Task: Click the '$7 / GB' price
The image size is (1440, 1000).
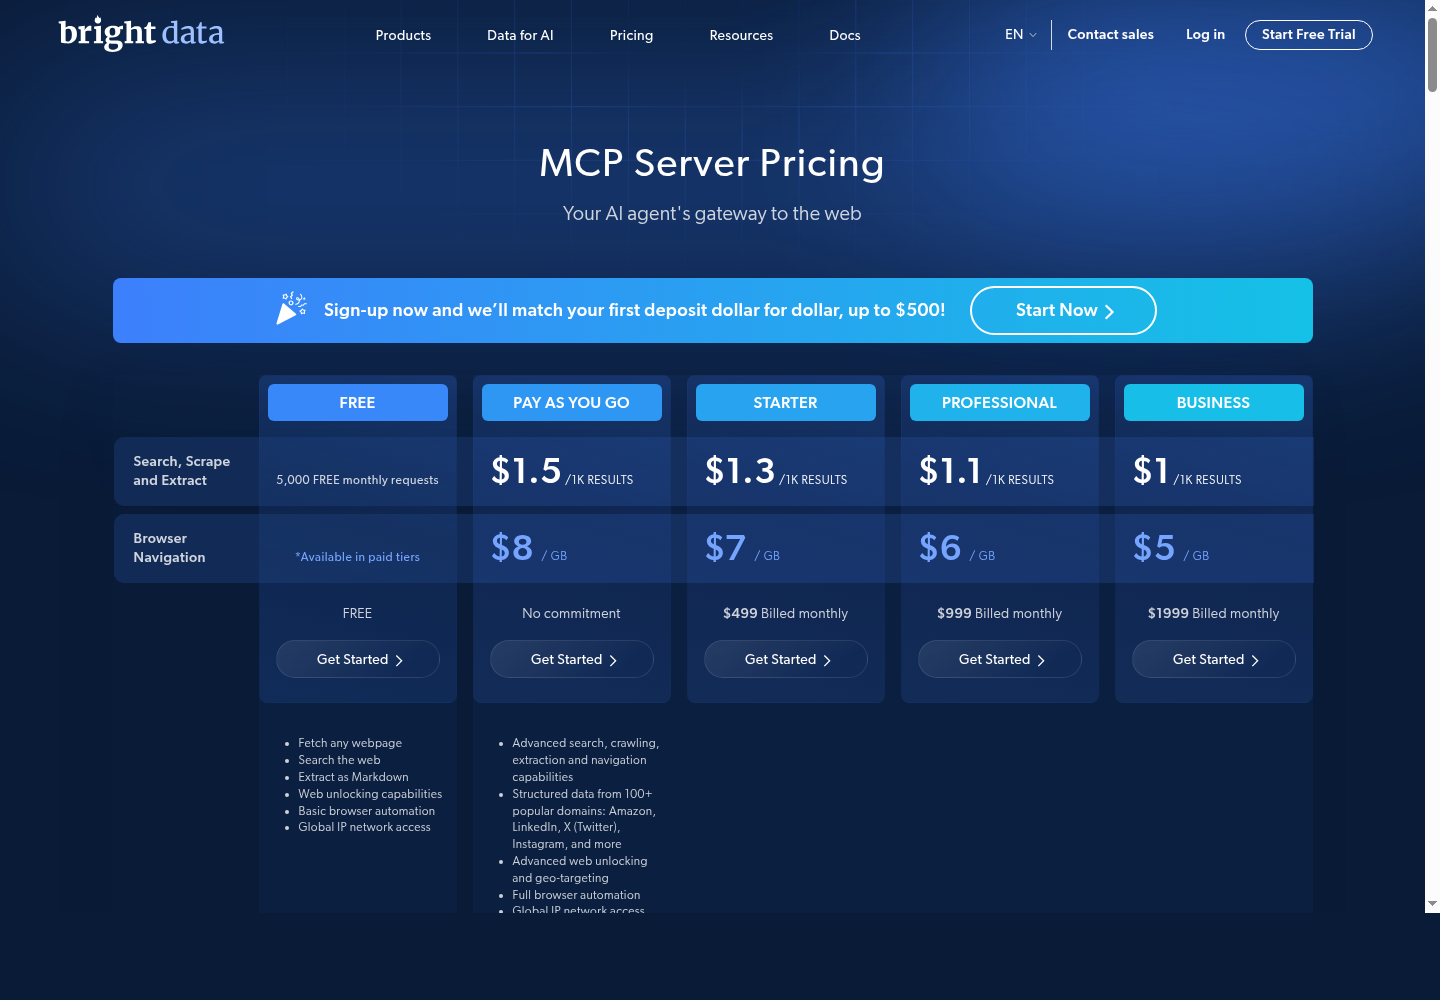Action: [x=742, y=548]
